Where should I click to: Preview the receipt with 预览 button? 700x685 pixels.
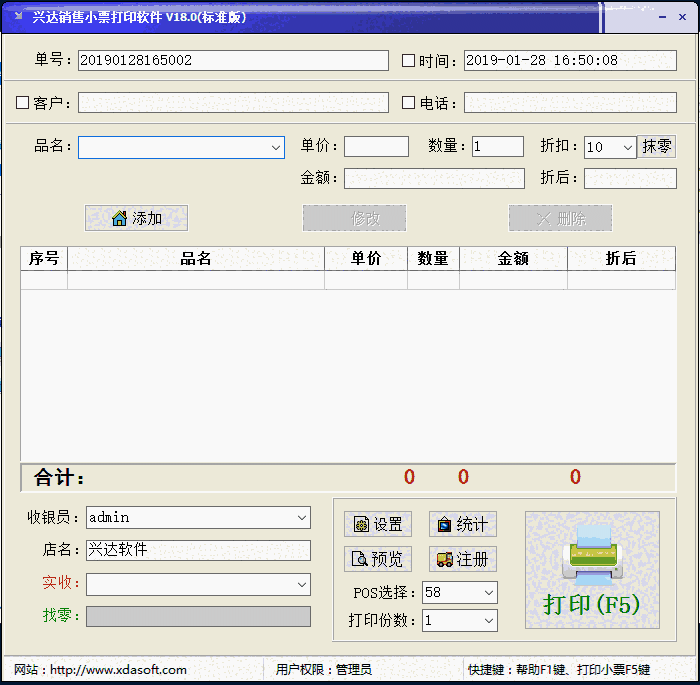click(x=378, y=559)
